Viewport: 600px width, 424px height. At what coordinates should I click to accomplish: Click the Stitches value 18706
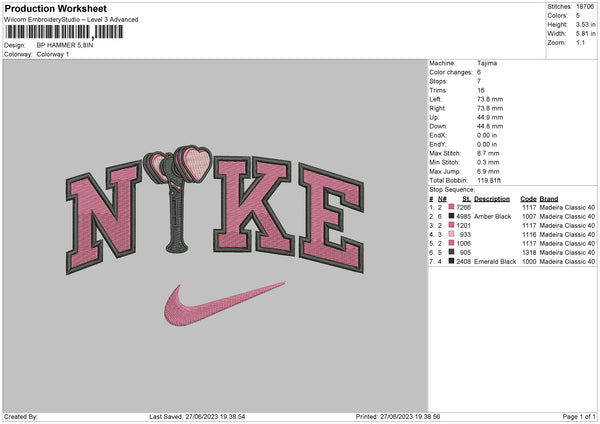585,7
